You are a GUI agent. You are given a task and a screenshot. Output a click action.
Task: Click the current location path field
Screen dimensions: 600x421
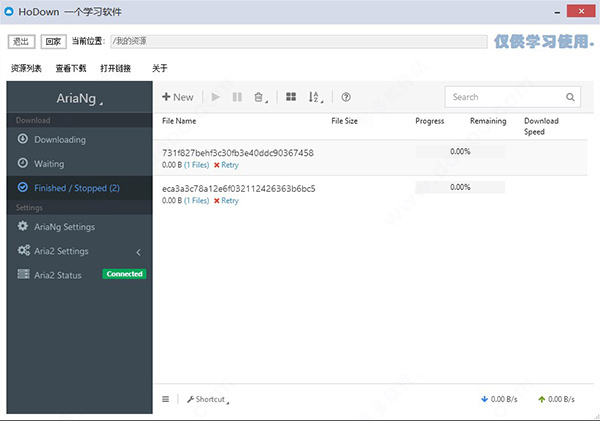point(299,41)
